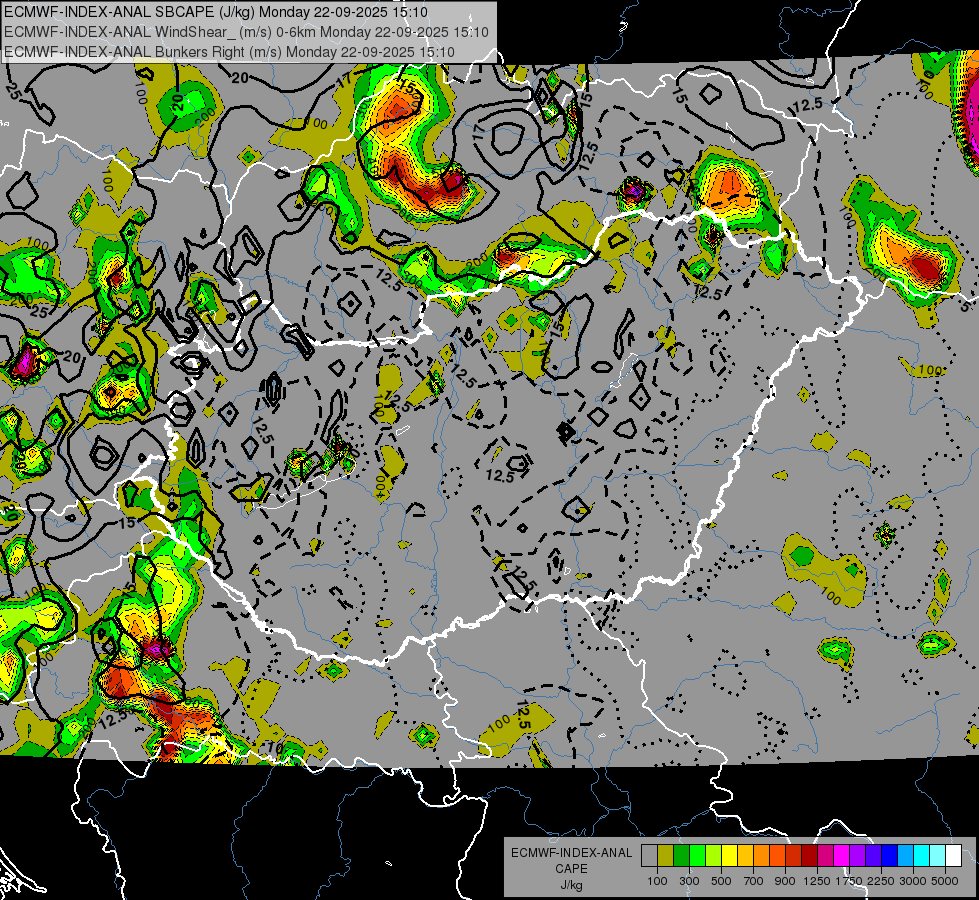Screen dimensions: 979x900
Task: Click the dark red legend swatch
Action: 809,855
